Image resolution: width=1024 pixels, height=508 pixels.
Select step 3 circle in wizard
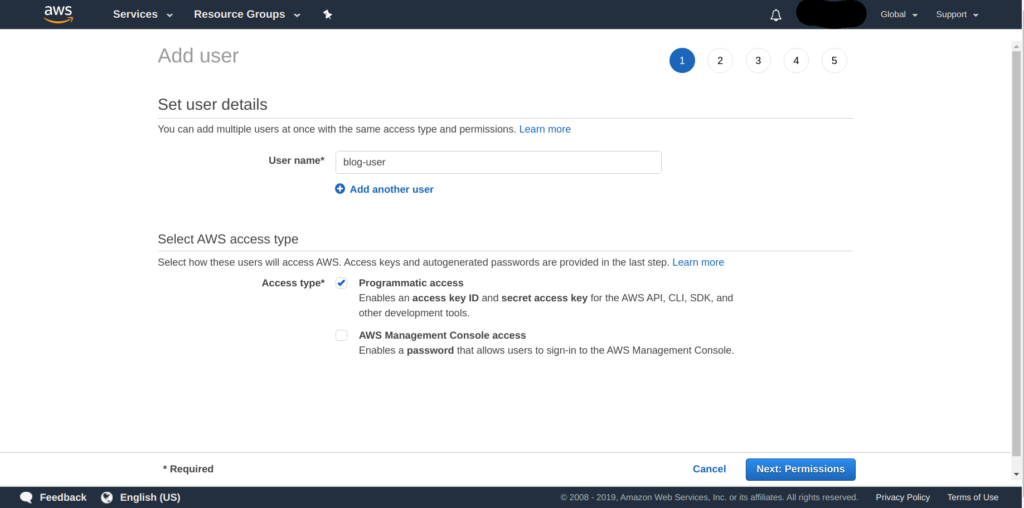click(x=758, y=61)
